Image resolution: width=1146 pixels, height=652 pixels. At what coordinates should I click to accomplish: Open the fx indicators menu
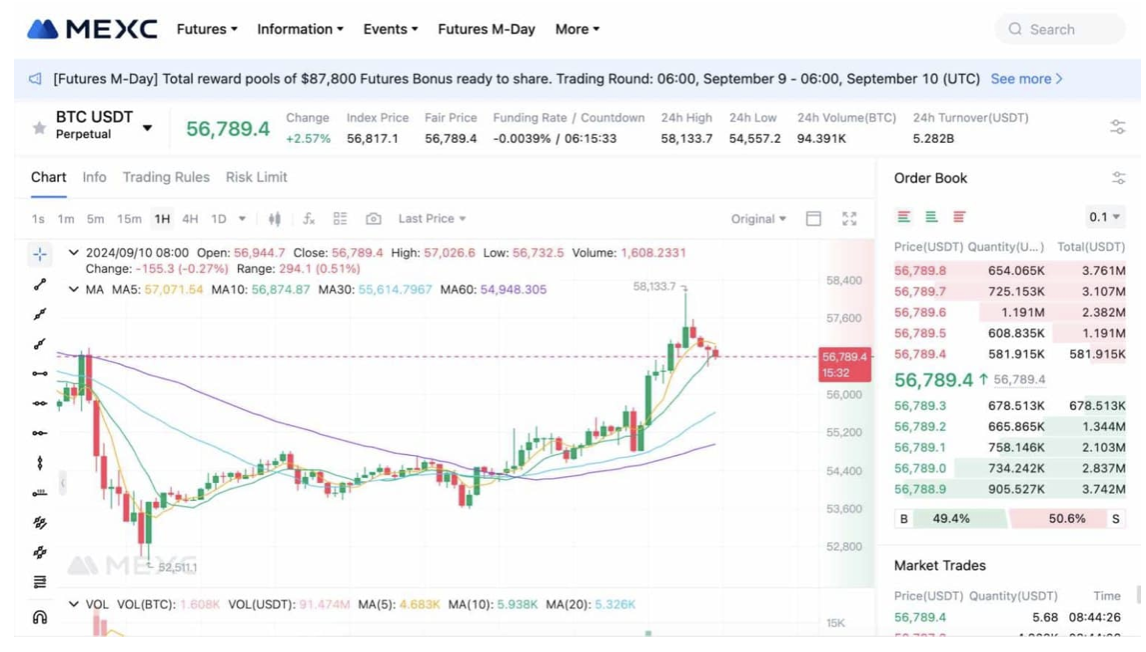pos(308,219)
